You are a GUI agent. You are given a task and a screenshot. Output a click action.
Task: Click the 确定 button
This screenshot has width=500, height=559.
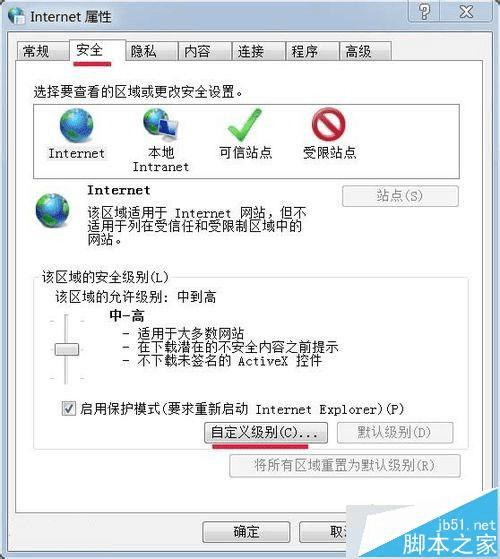(x=246, y=532)
